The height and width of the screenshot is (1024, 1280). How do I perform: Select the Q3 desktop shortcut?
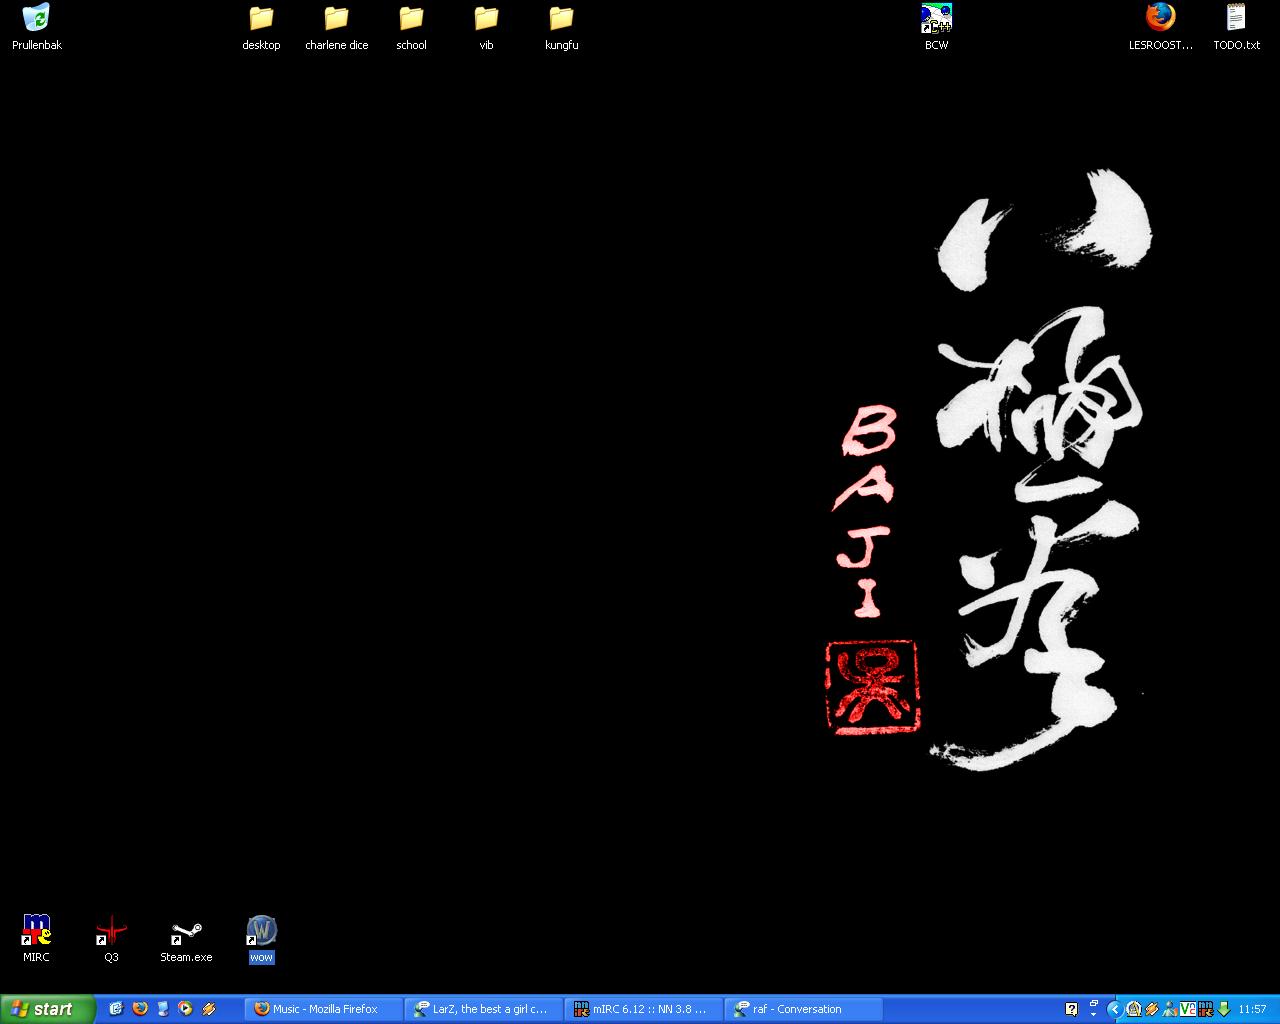pyautogui.click(x=111, y=931)
